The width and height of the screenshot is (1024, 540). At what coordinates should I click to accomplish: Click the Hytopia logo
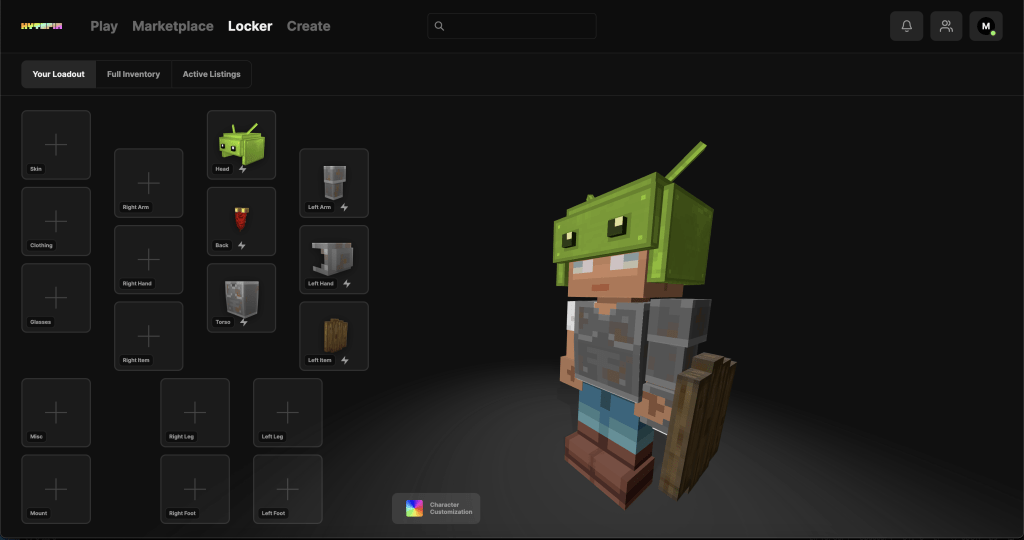coord(42,26)
